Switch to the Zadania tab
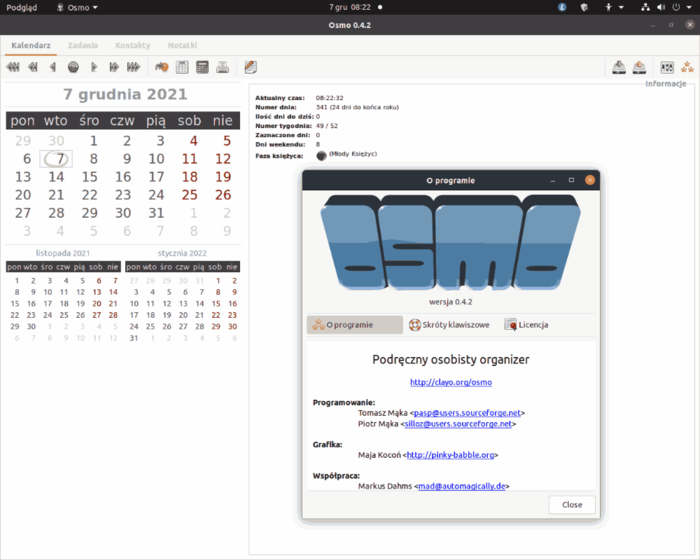Screen dimensions: 700x560 coord(83,45)
